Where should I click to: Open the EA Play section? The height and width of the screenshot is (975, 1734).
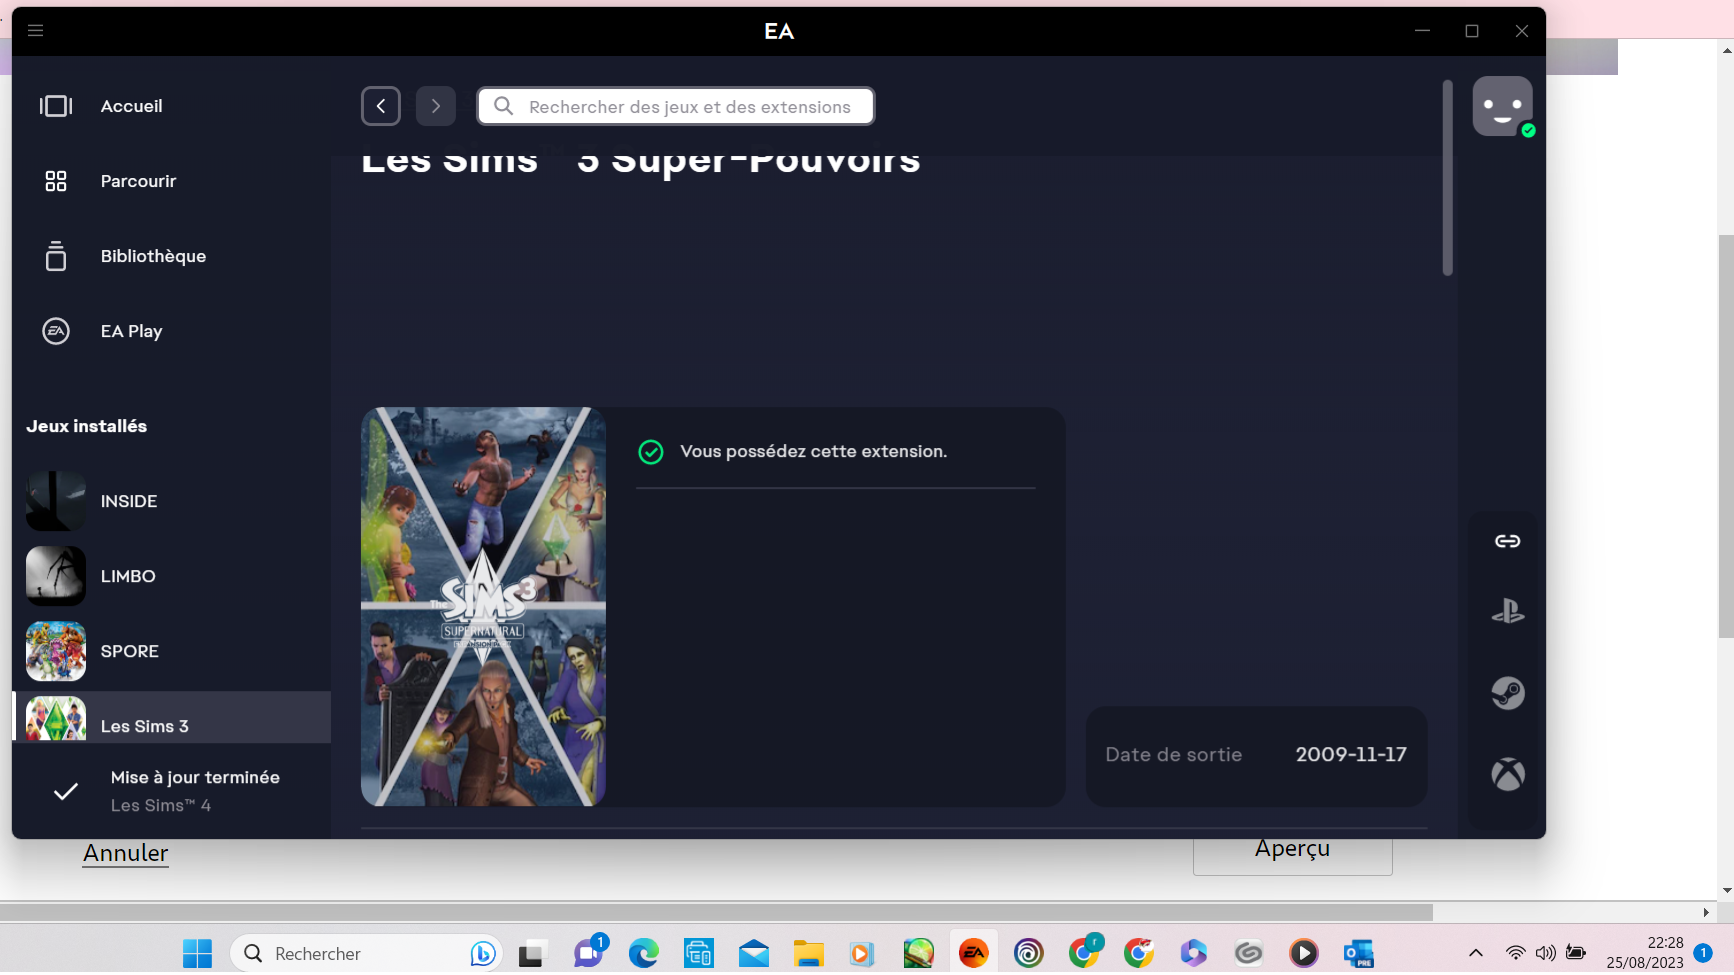[x=131, y=331]
